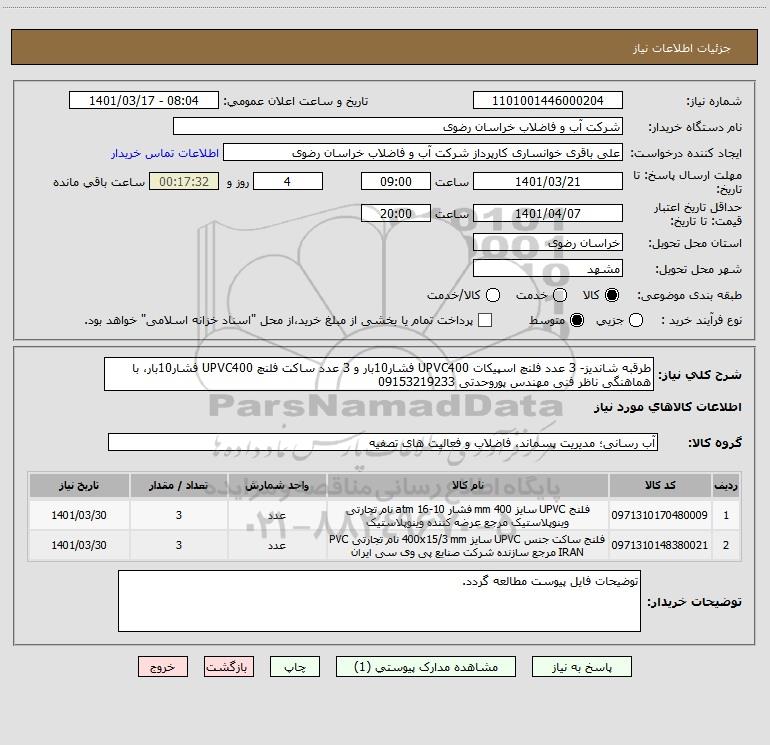This screenshot has width=770, height=745.
Task: Click the پاسخ به نیاز button
Action: point(582,667)
